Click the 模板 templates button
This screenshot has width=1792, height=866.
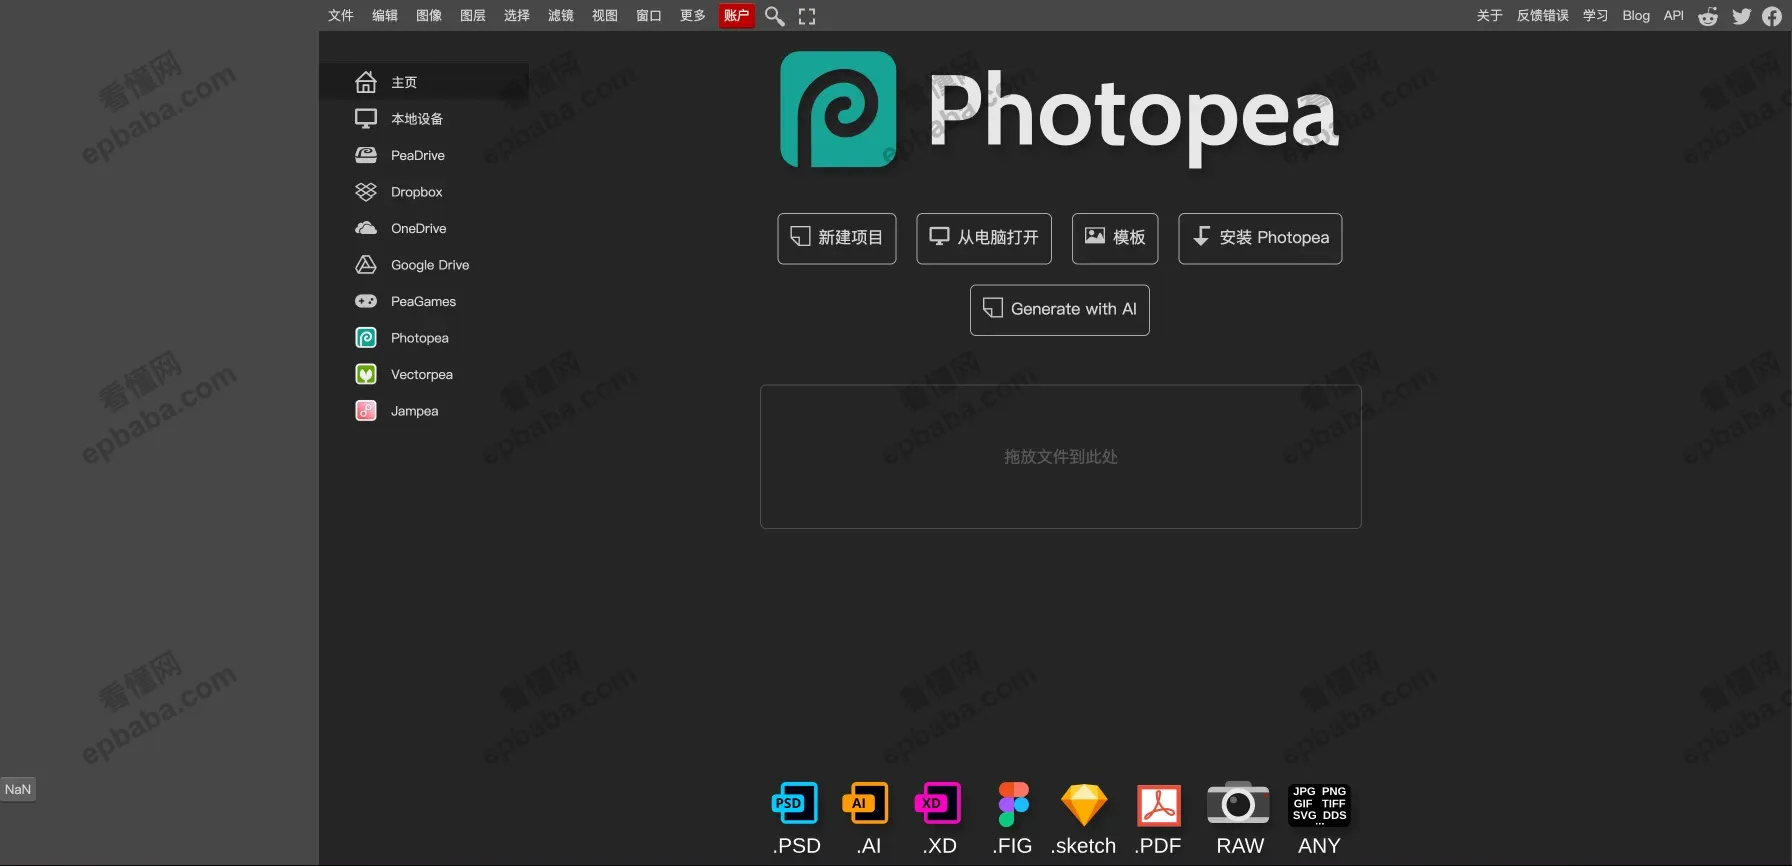[1115, 238]
